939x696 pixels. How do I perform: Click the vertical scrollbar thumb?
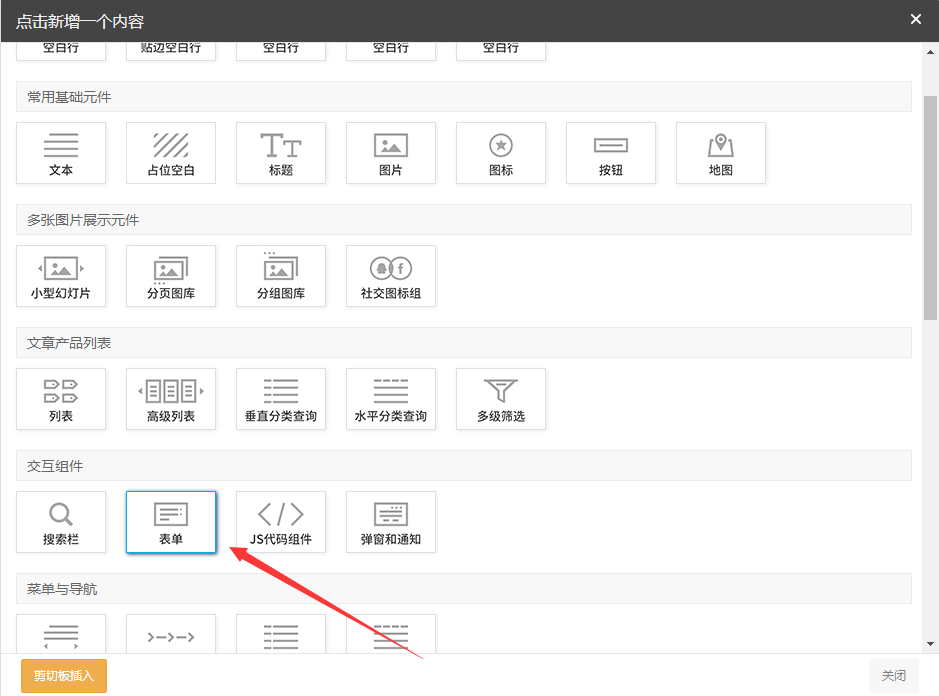pyautogui.click(x=930, y=208)
